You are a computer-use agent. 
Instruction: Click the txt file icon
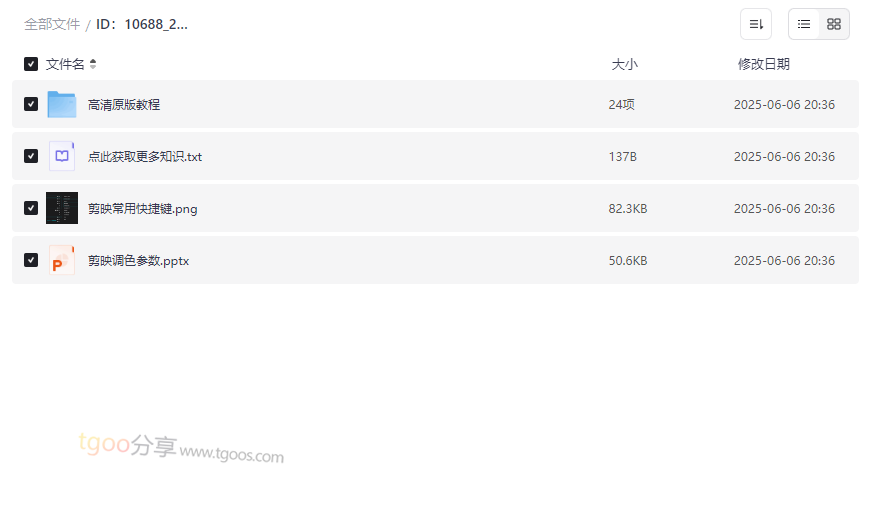(x=62, y=156)
